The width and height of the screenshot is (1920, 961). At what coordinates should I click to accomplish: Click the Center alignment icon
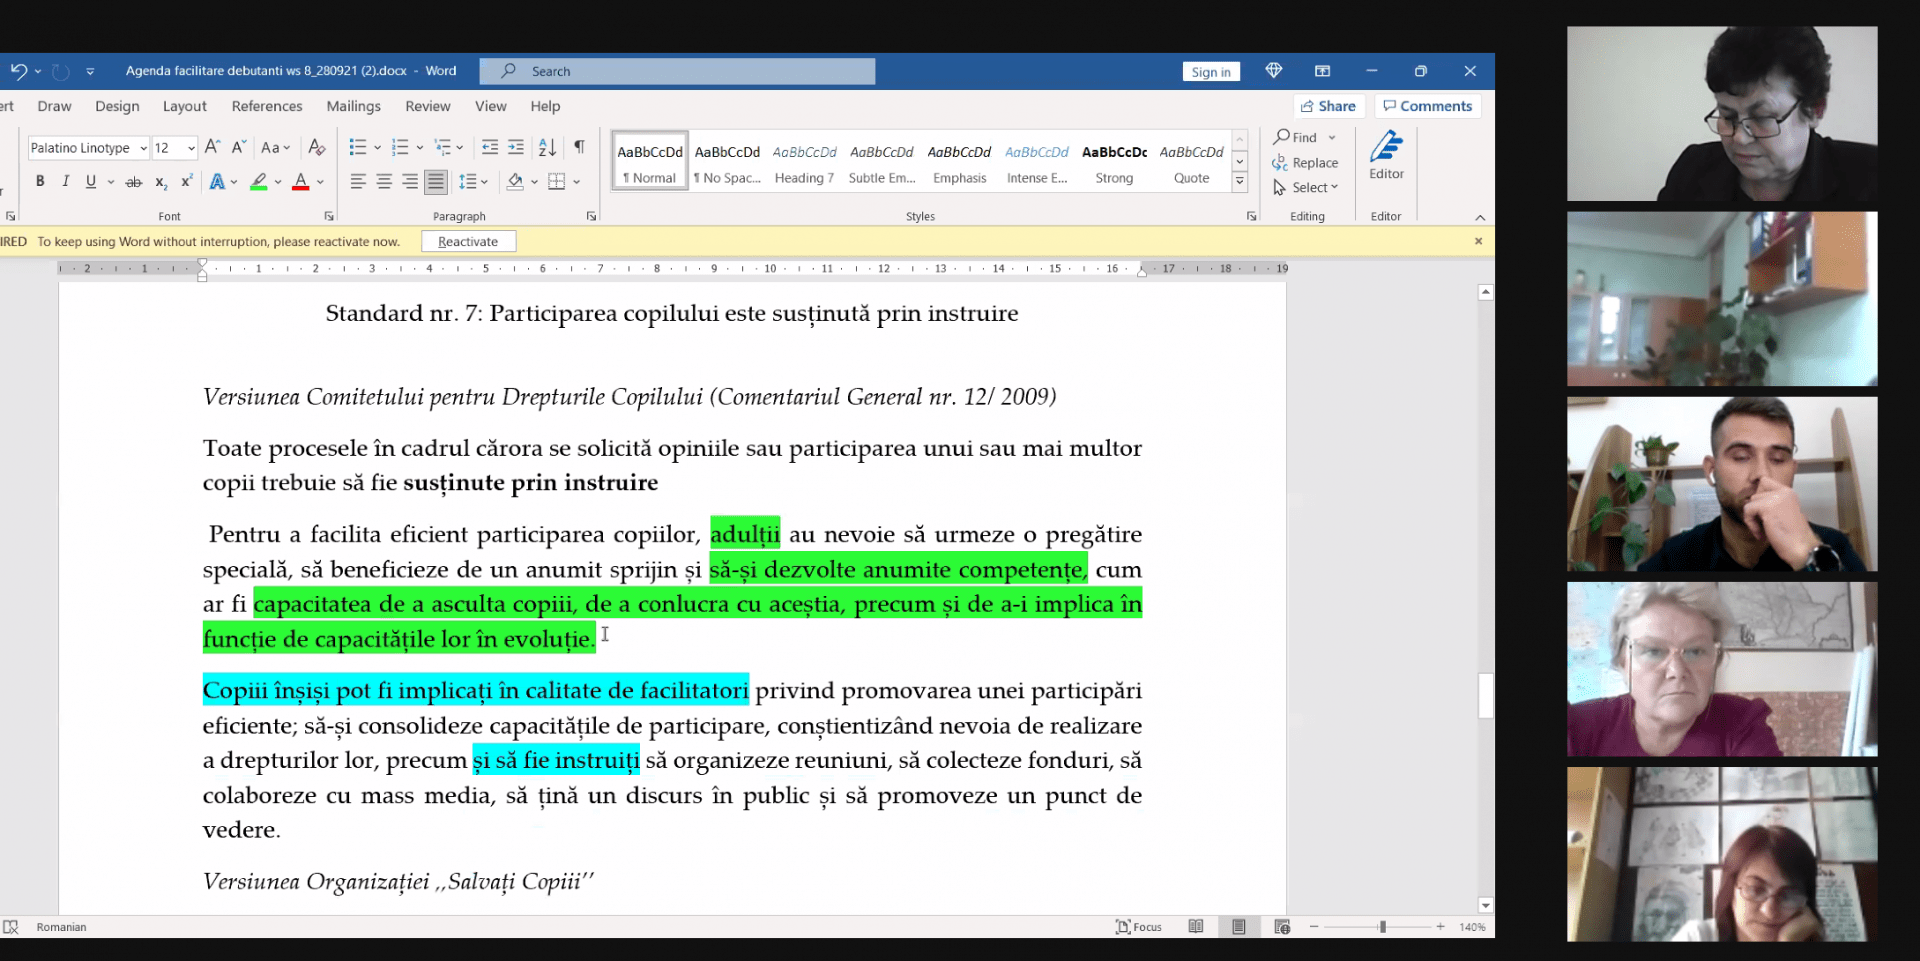pyautogui.click(x=384, y=181)
